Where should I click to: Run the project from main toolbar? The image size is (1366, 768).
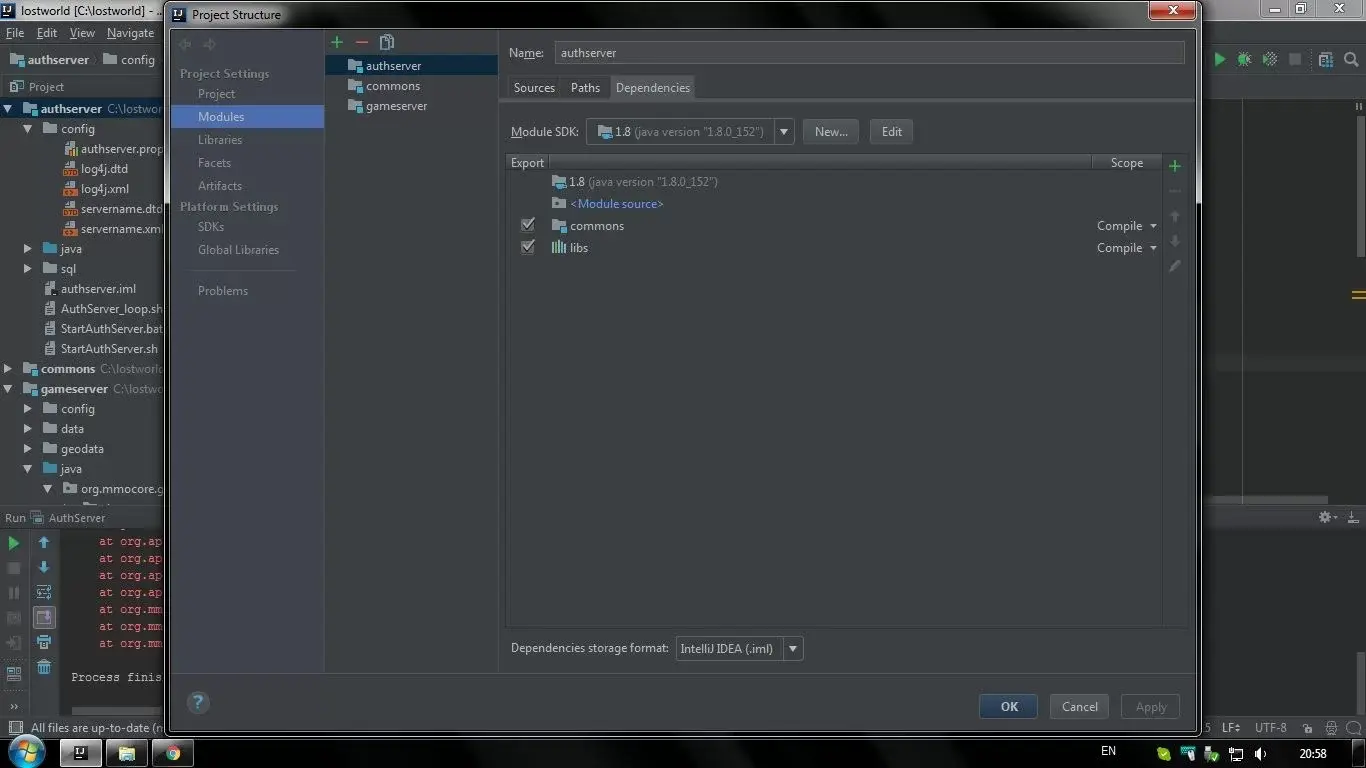pyautogui.click(x=1219, y=60)
